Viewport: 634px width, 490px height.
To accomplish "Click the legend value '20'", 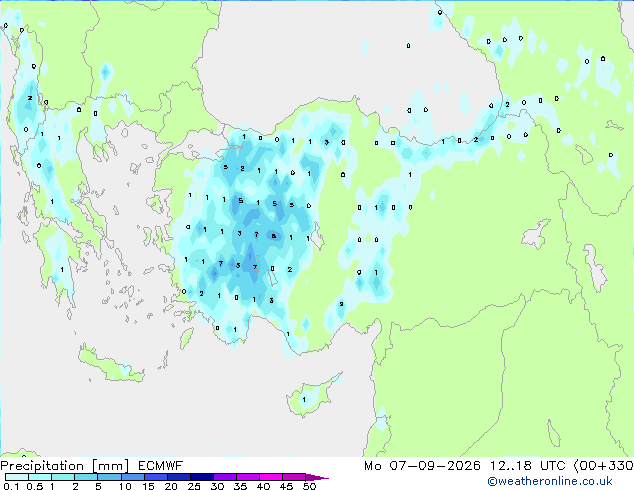I will [171, 486].
